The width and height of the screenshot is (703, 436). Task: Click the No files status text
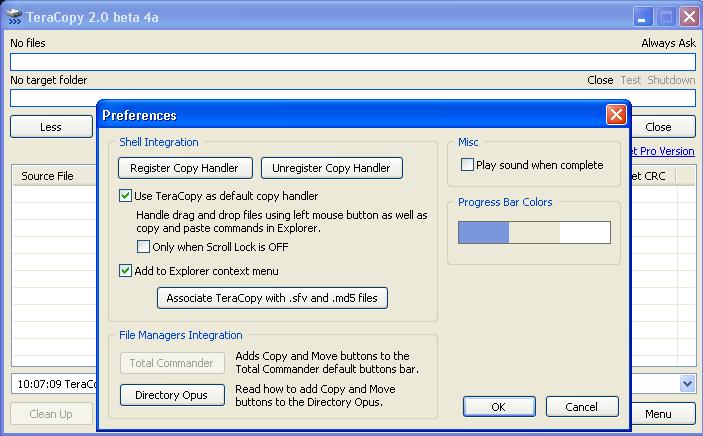coord(28,43)
